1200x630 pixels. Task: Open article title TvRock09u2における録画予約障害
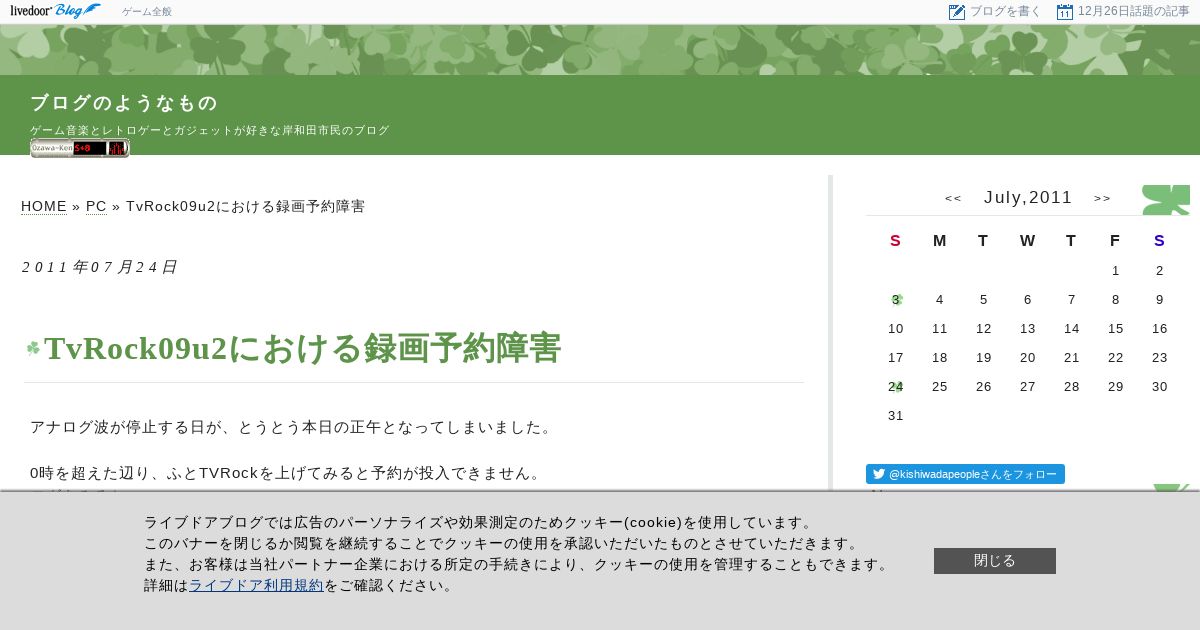point(303,348)
